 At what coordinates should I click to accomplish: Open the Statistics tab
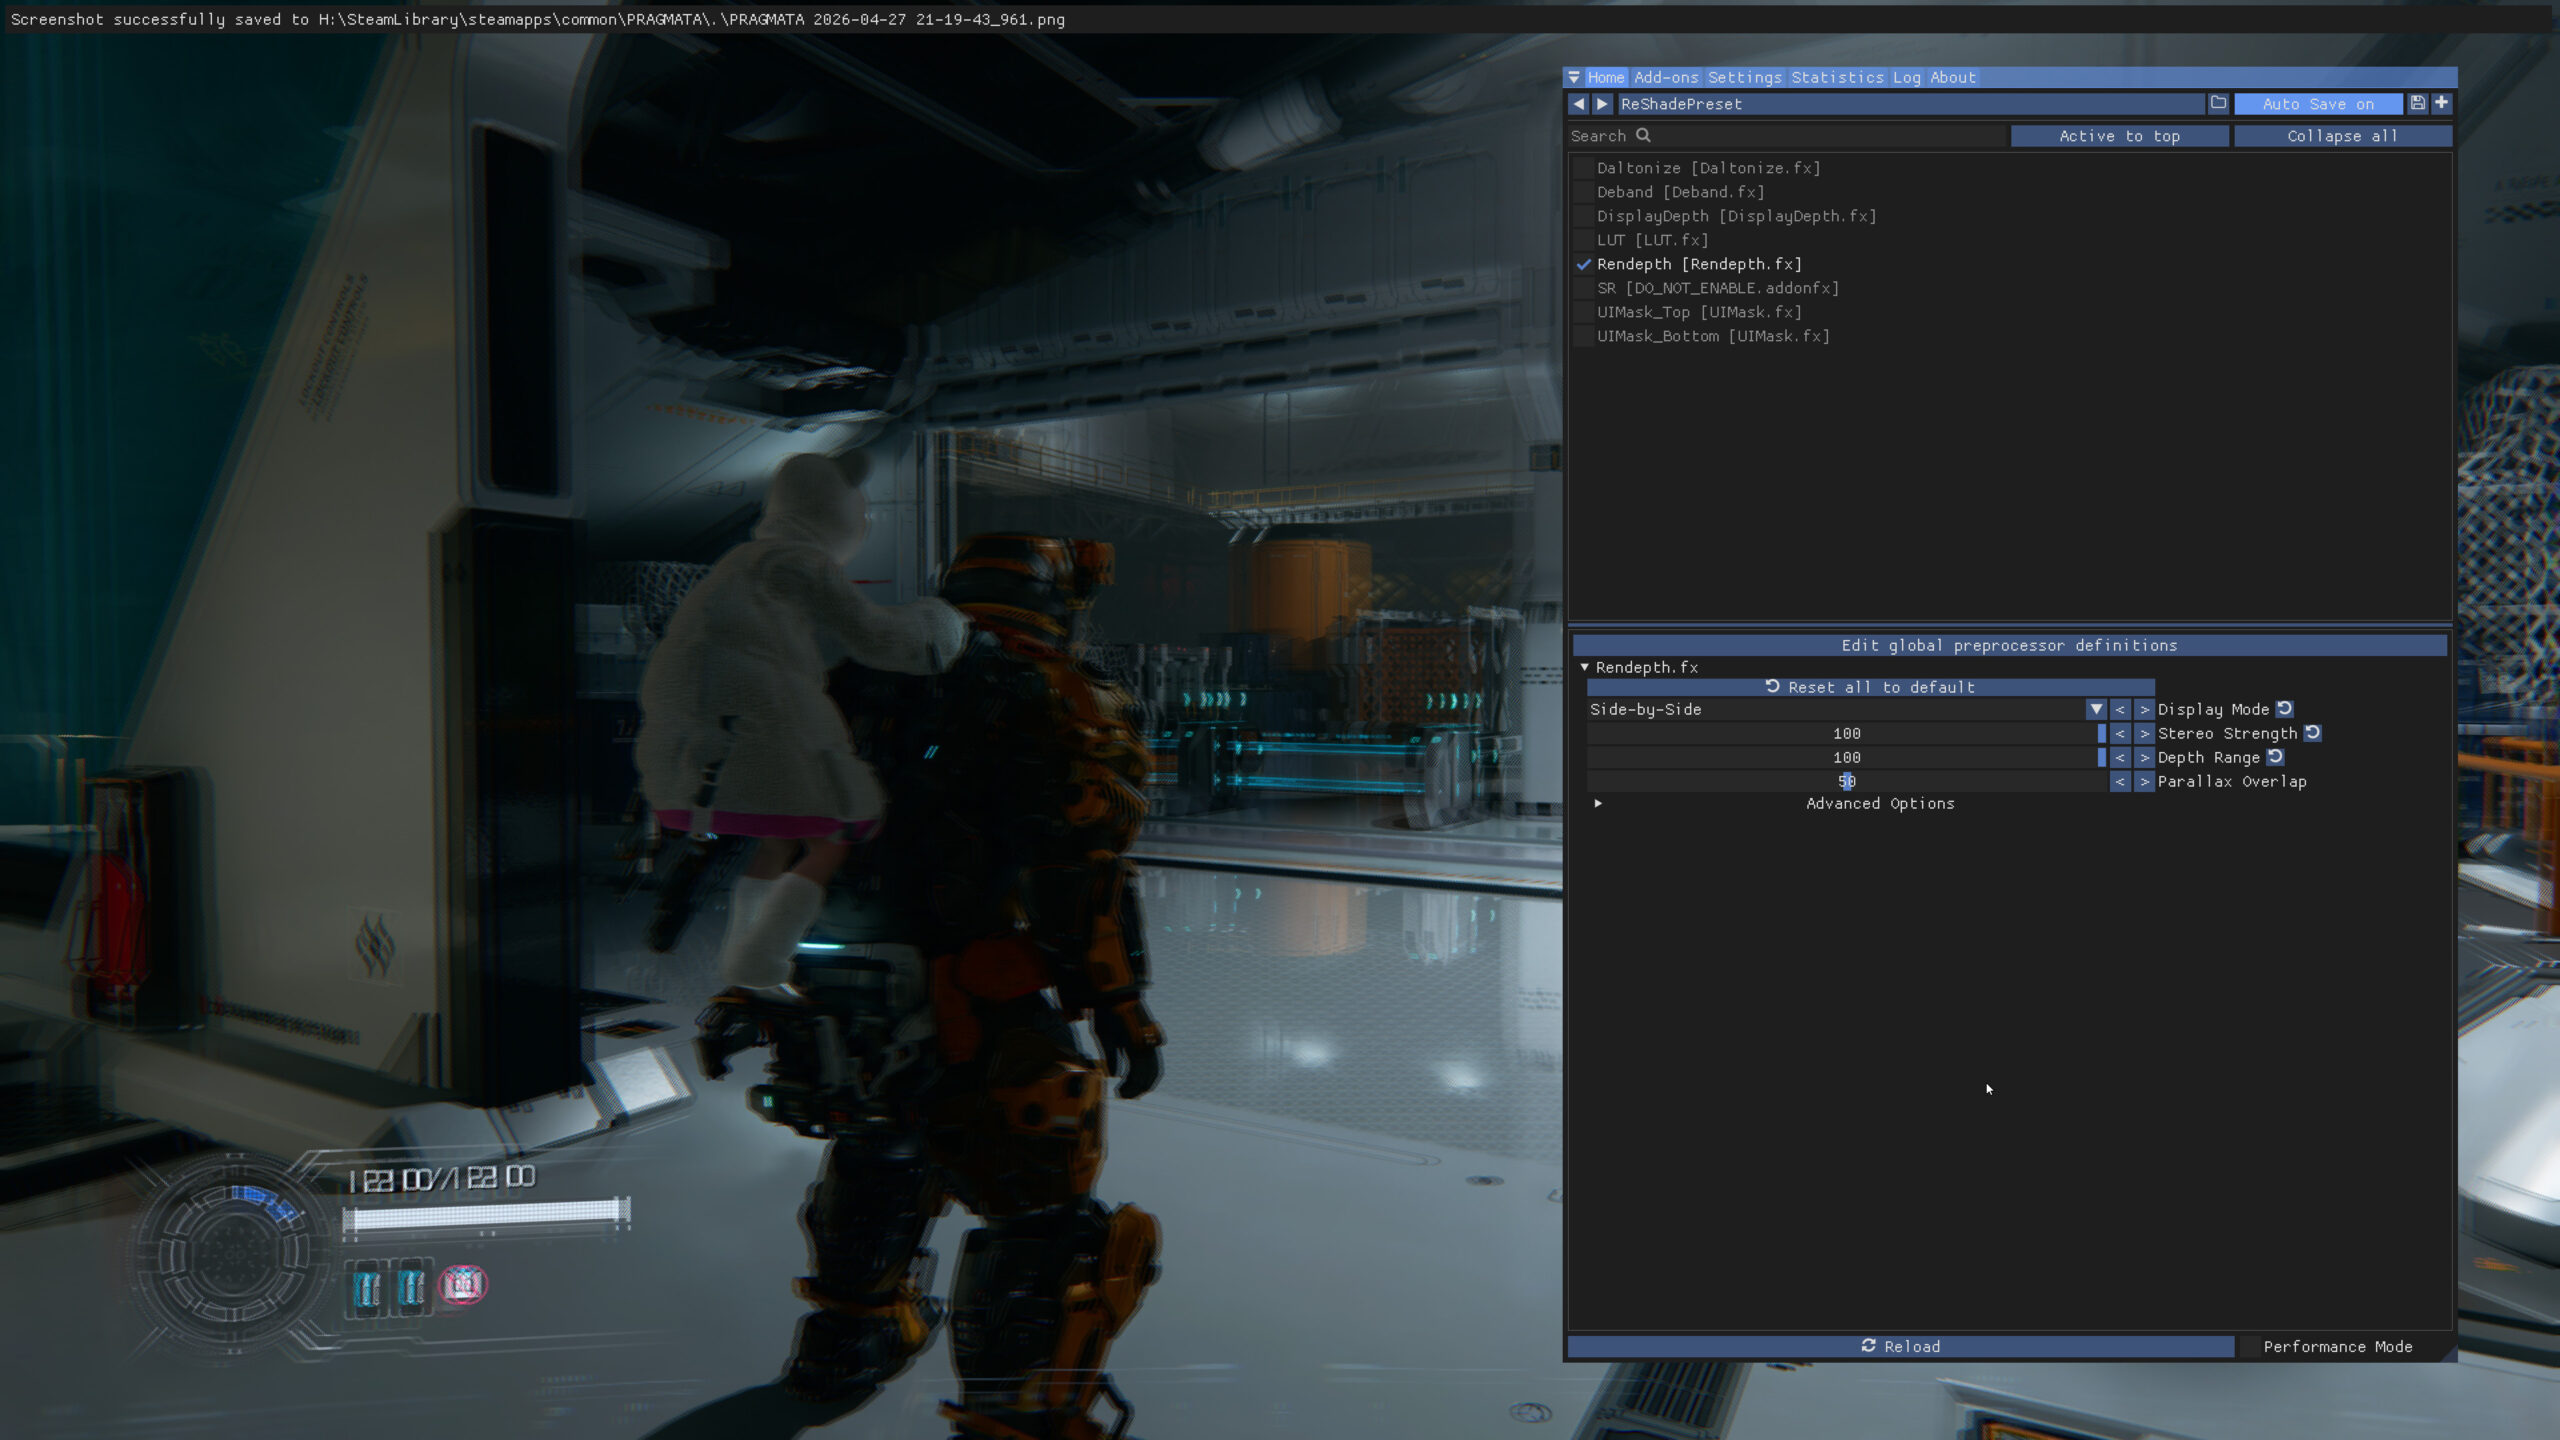point(1837,77)
